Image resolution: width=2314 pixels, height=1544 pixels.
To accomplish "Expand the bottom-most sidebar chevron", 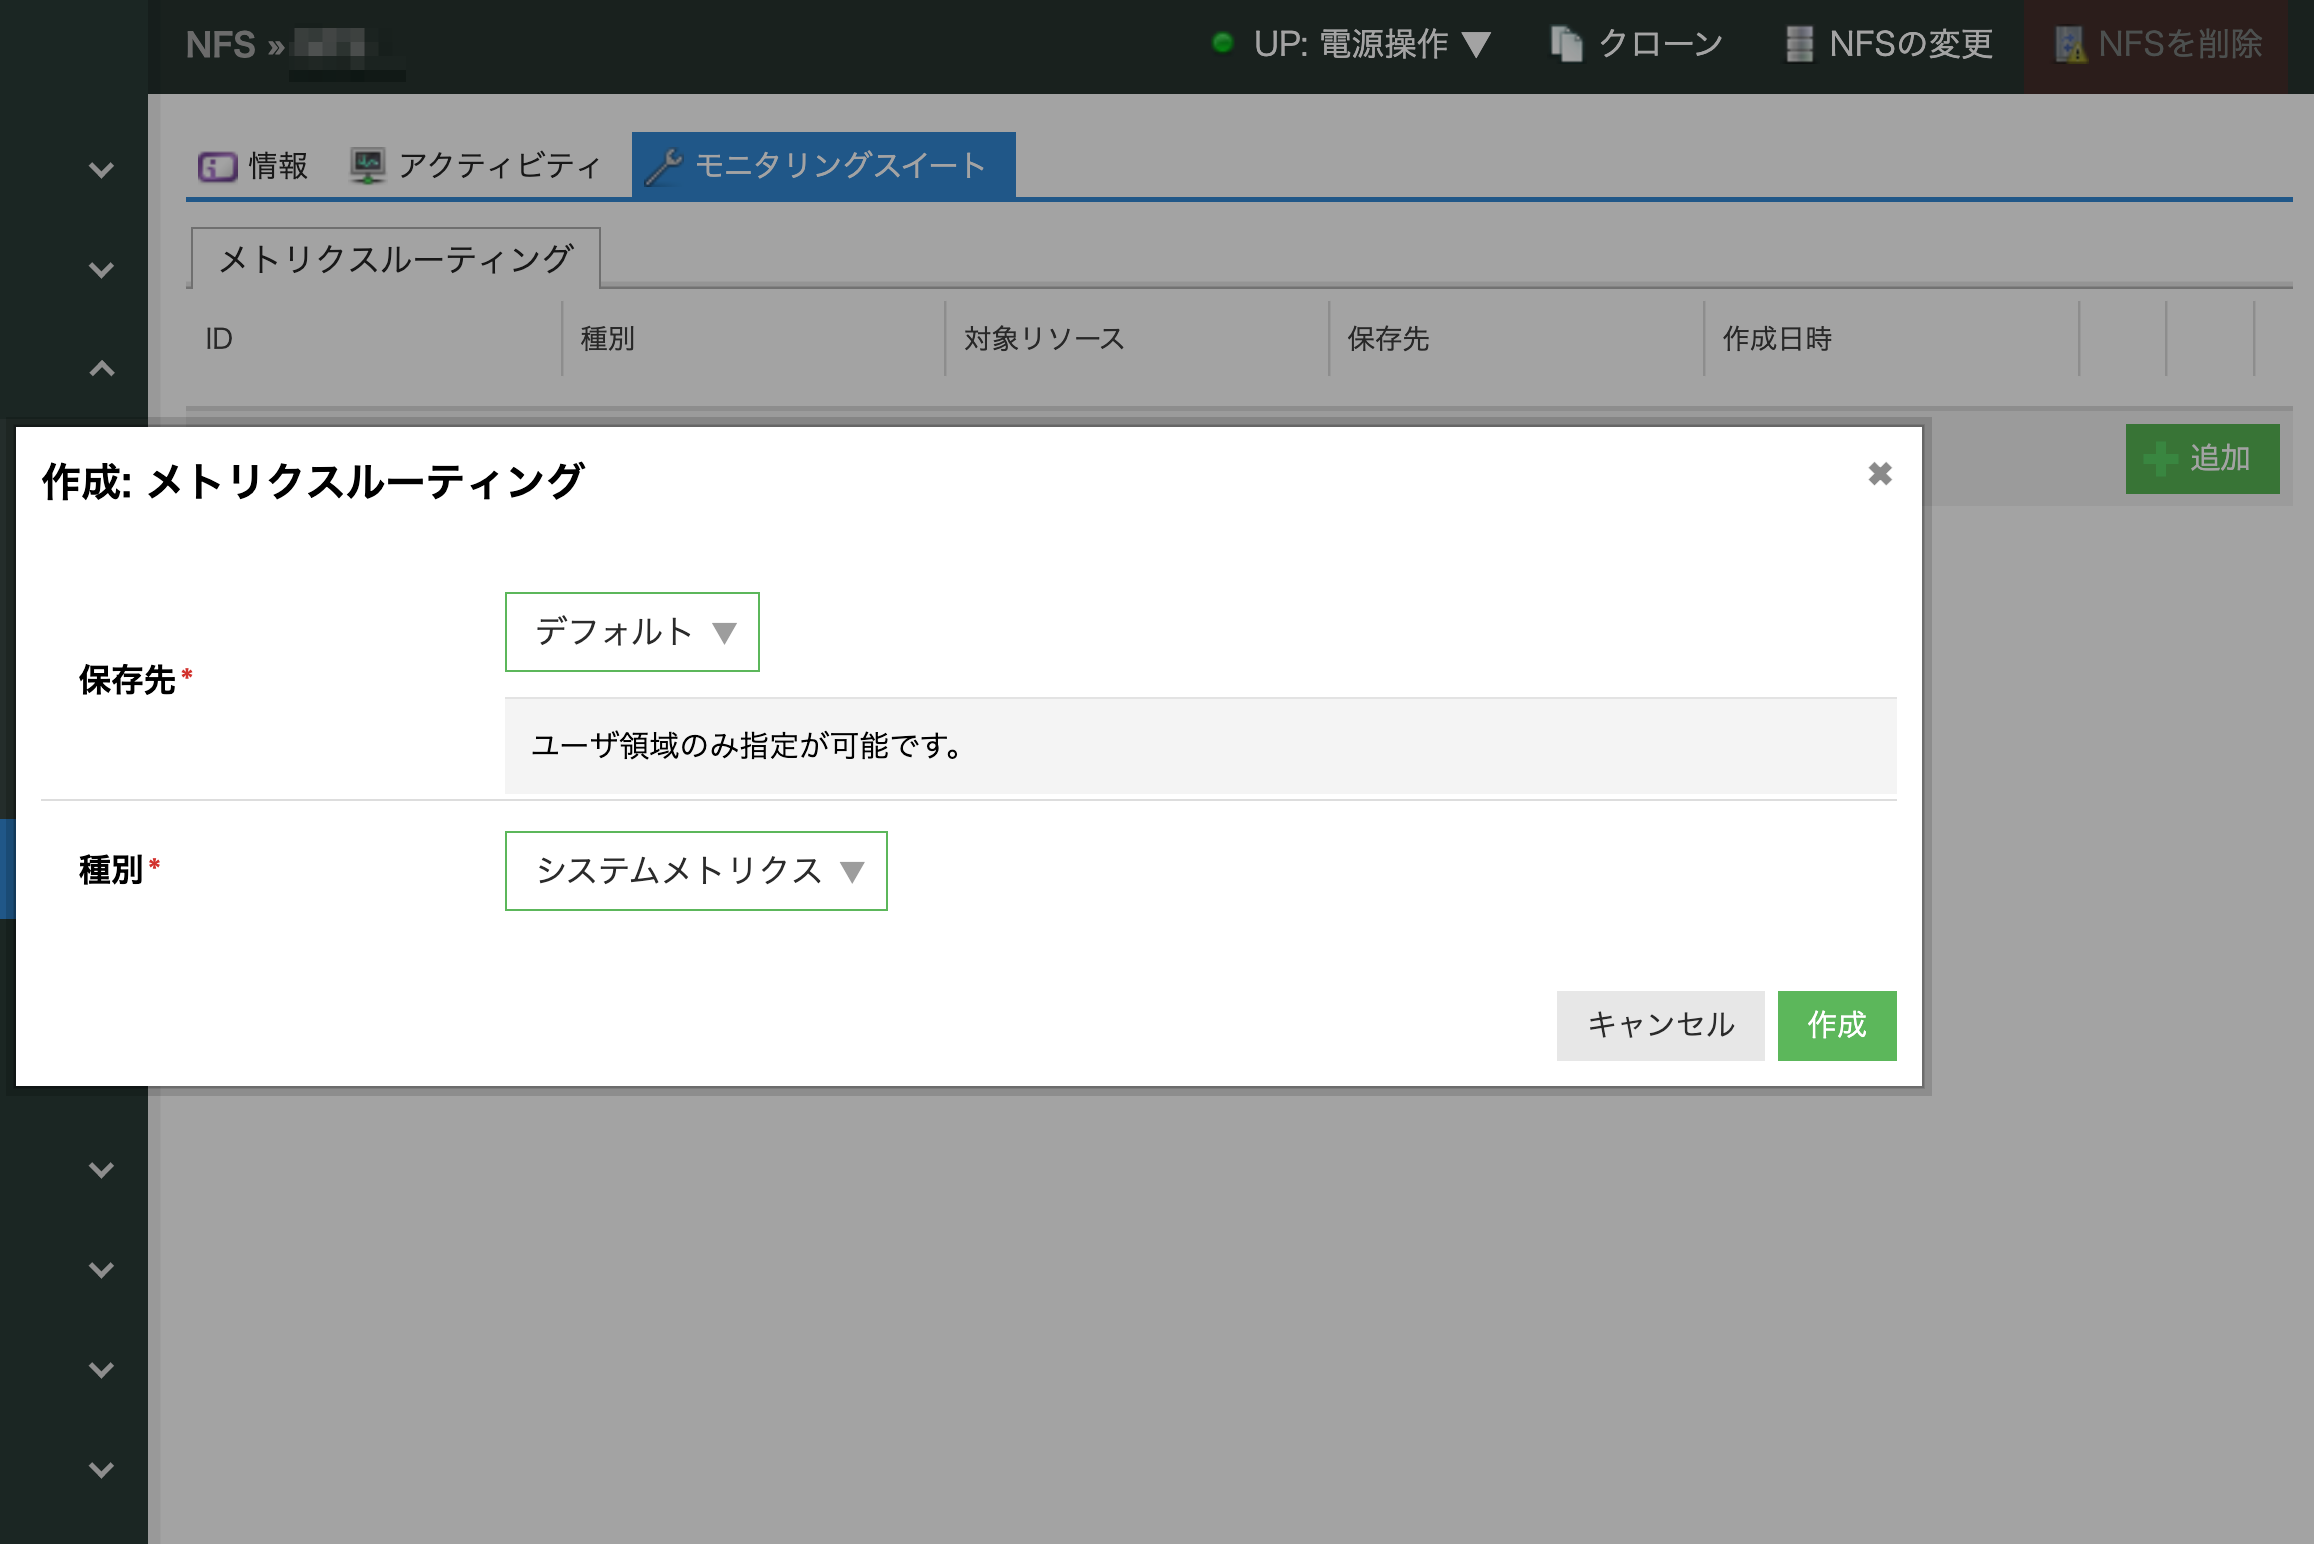I will point(101,1470).
